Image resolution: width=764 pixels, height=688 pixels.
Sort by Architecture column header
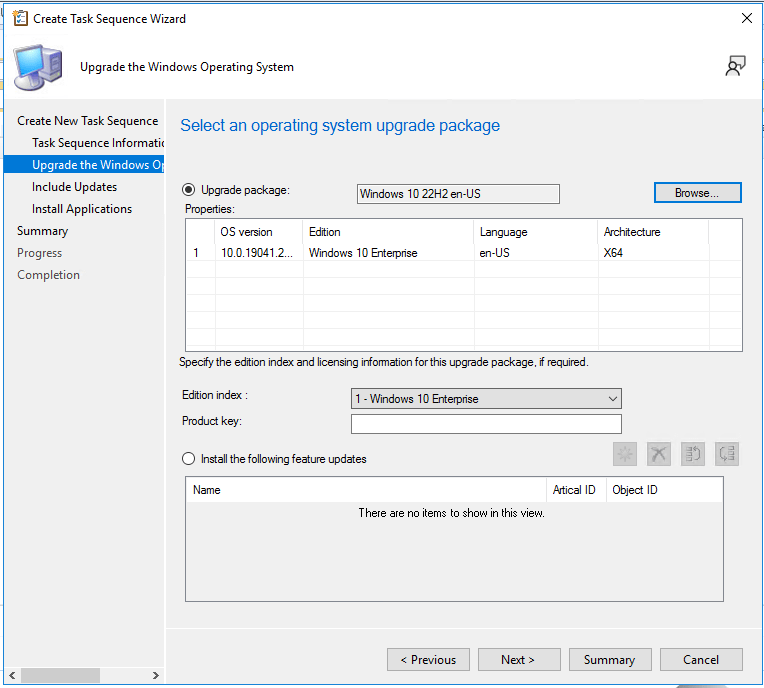(x=653, y=232)
